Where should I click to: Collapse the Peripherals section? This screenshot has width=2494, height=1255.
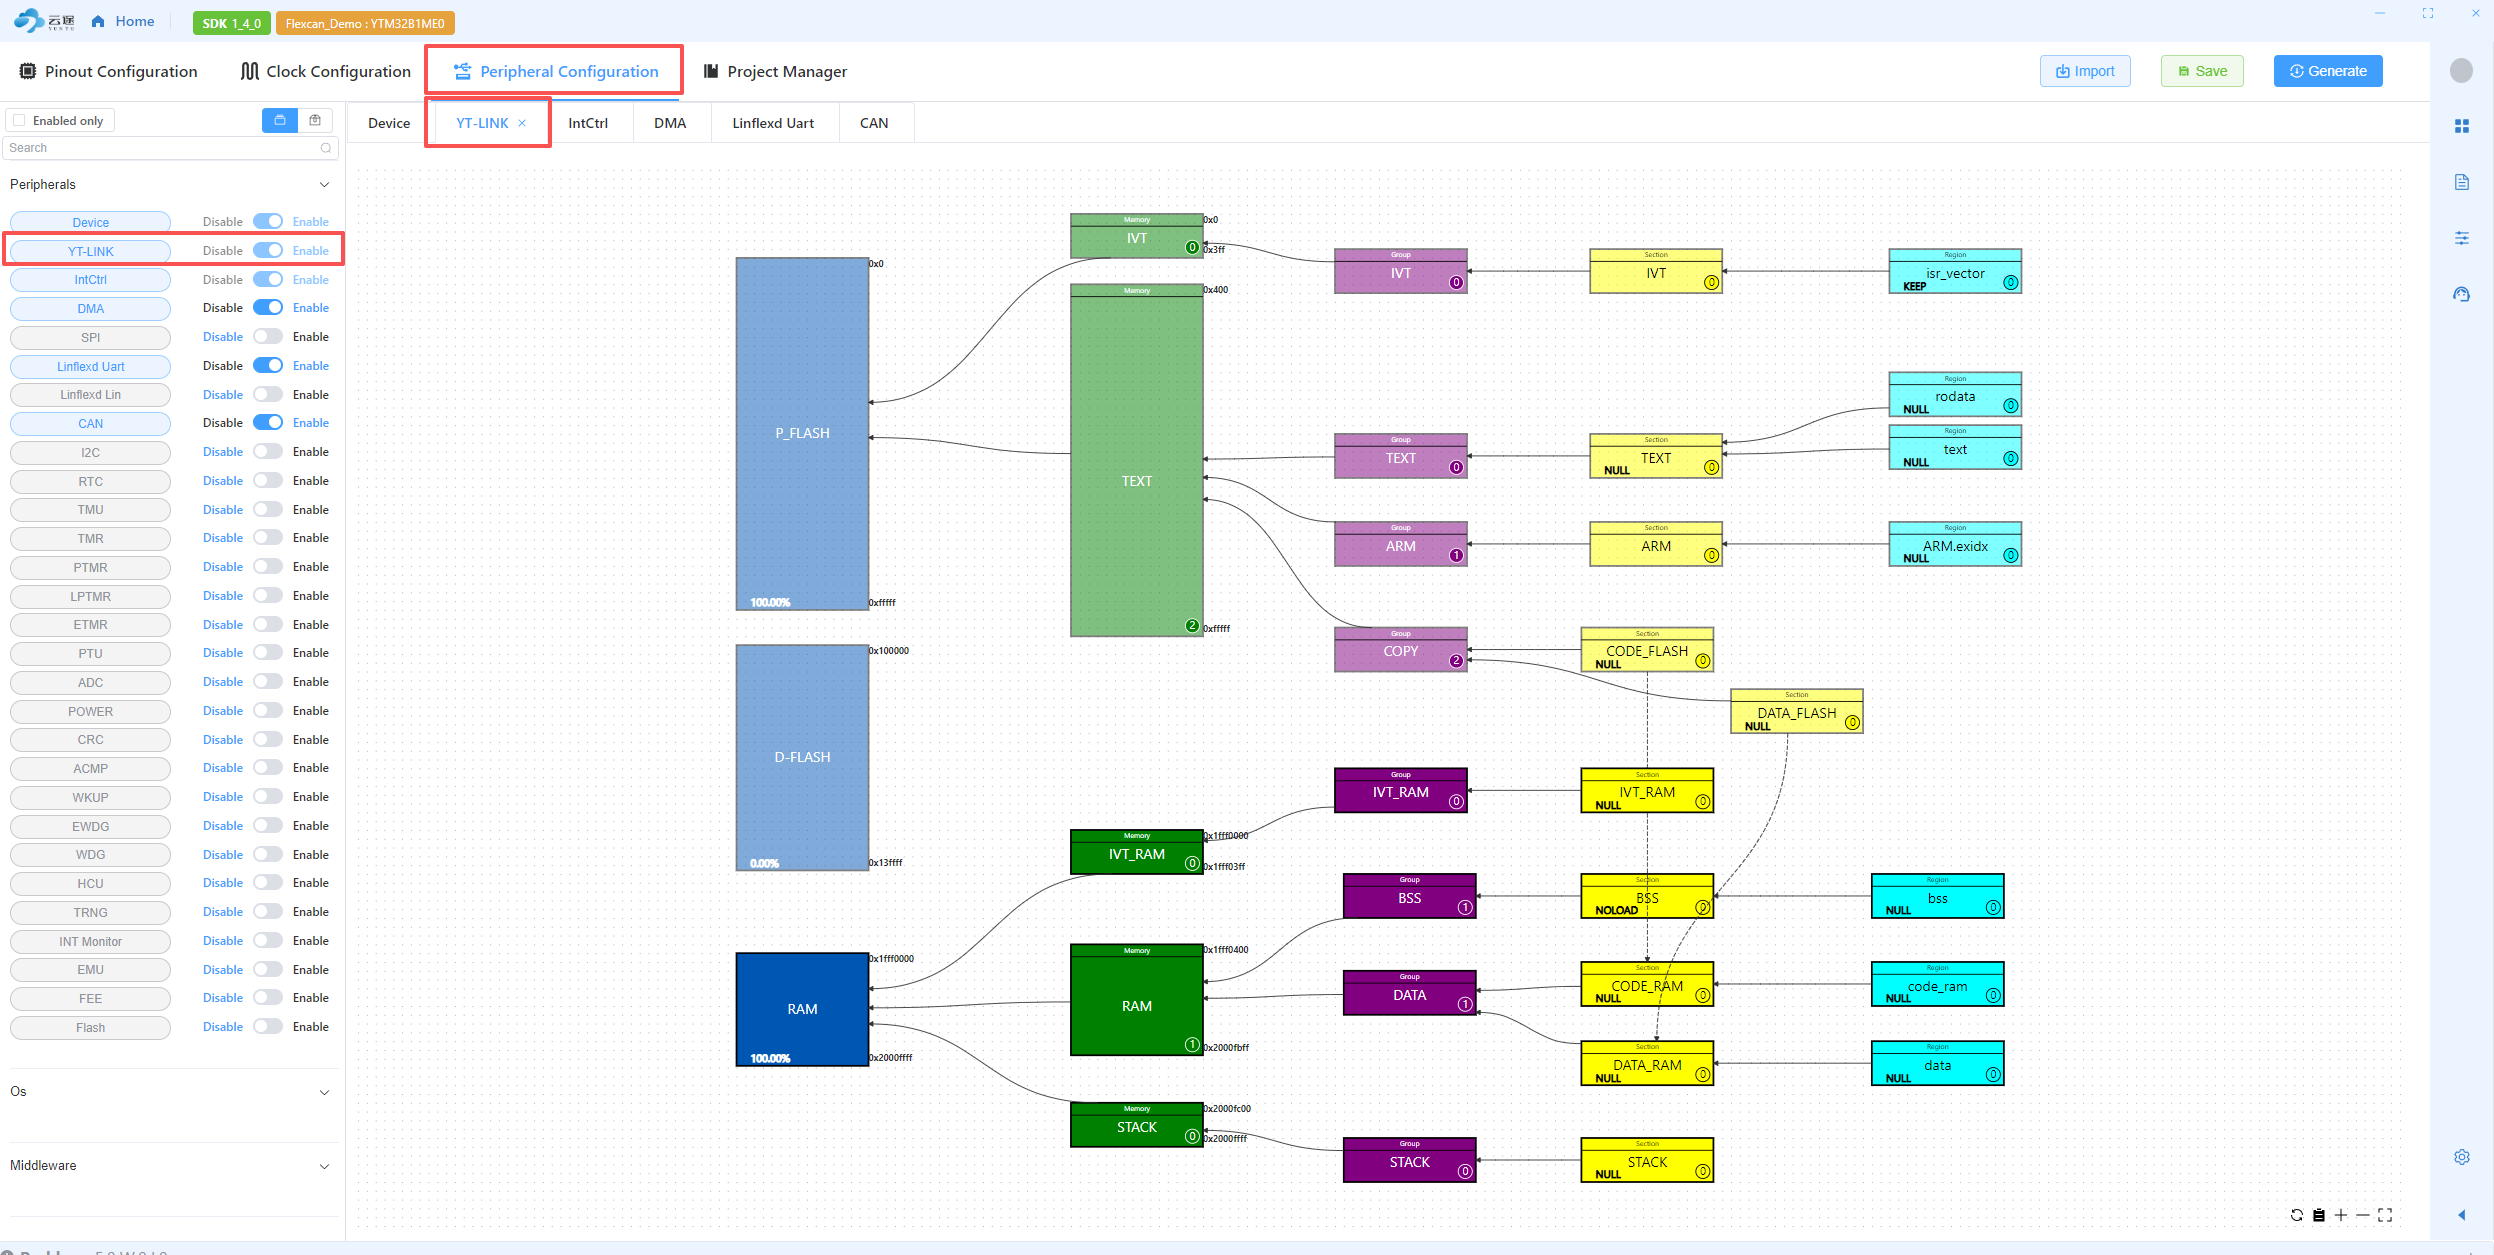point(324,185)
